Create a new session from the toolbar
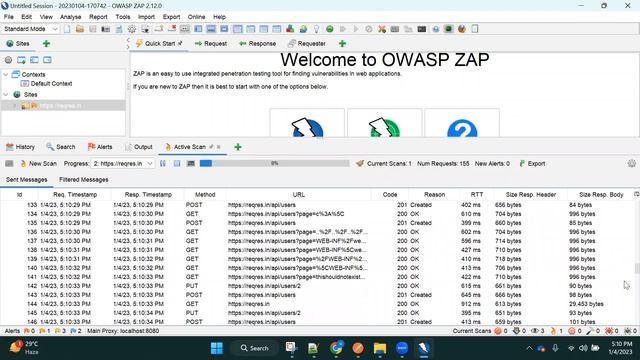The height and width of the screenshot is (360, 640). coord(67,29)
